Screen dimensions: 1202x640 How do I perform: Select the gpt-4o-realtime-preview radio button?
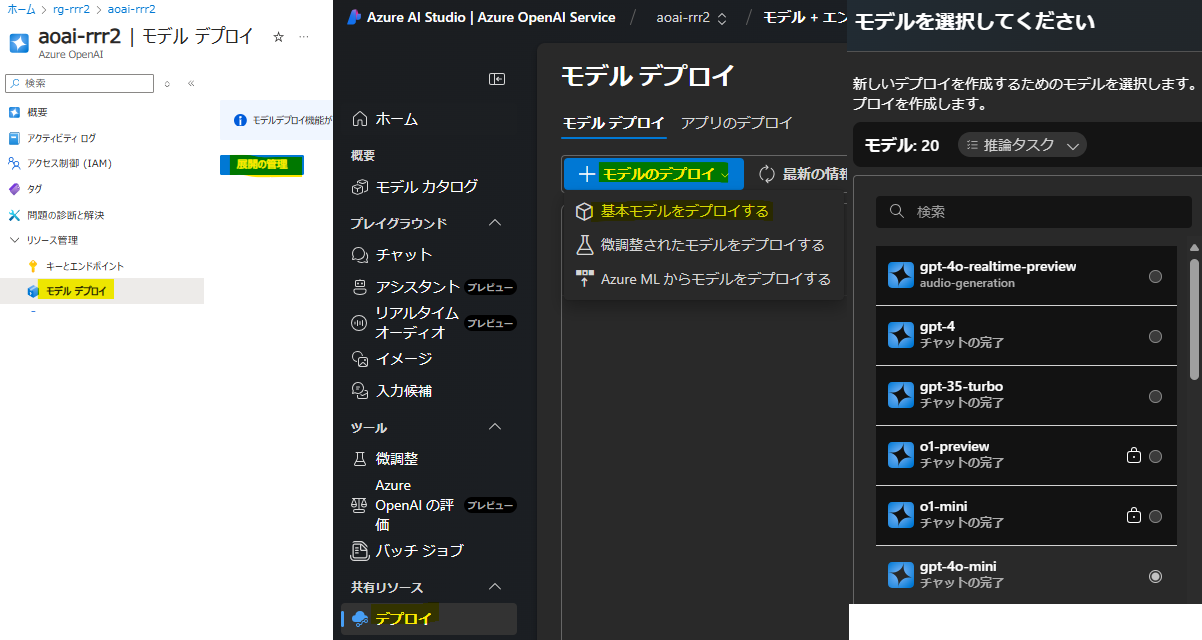(x=1156, y=276)
